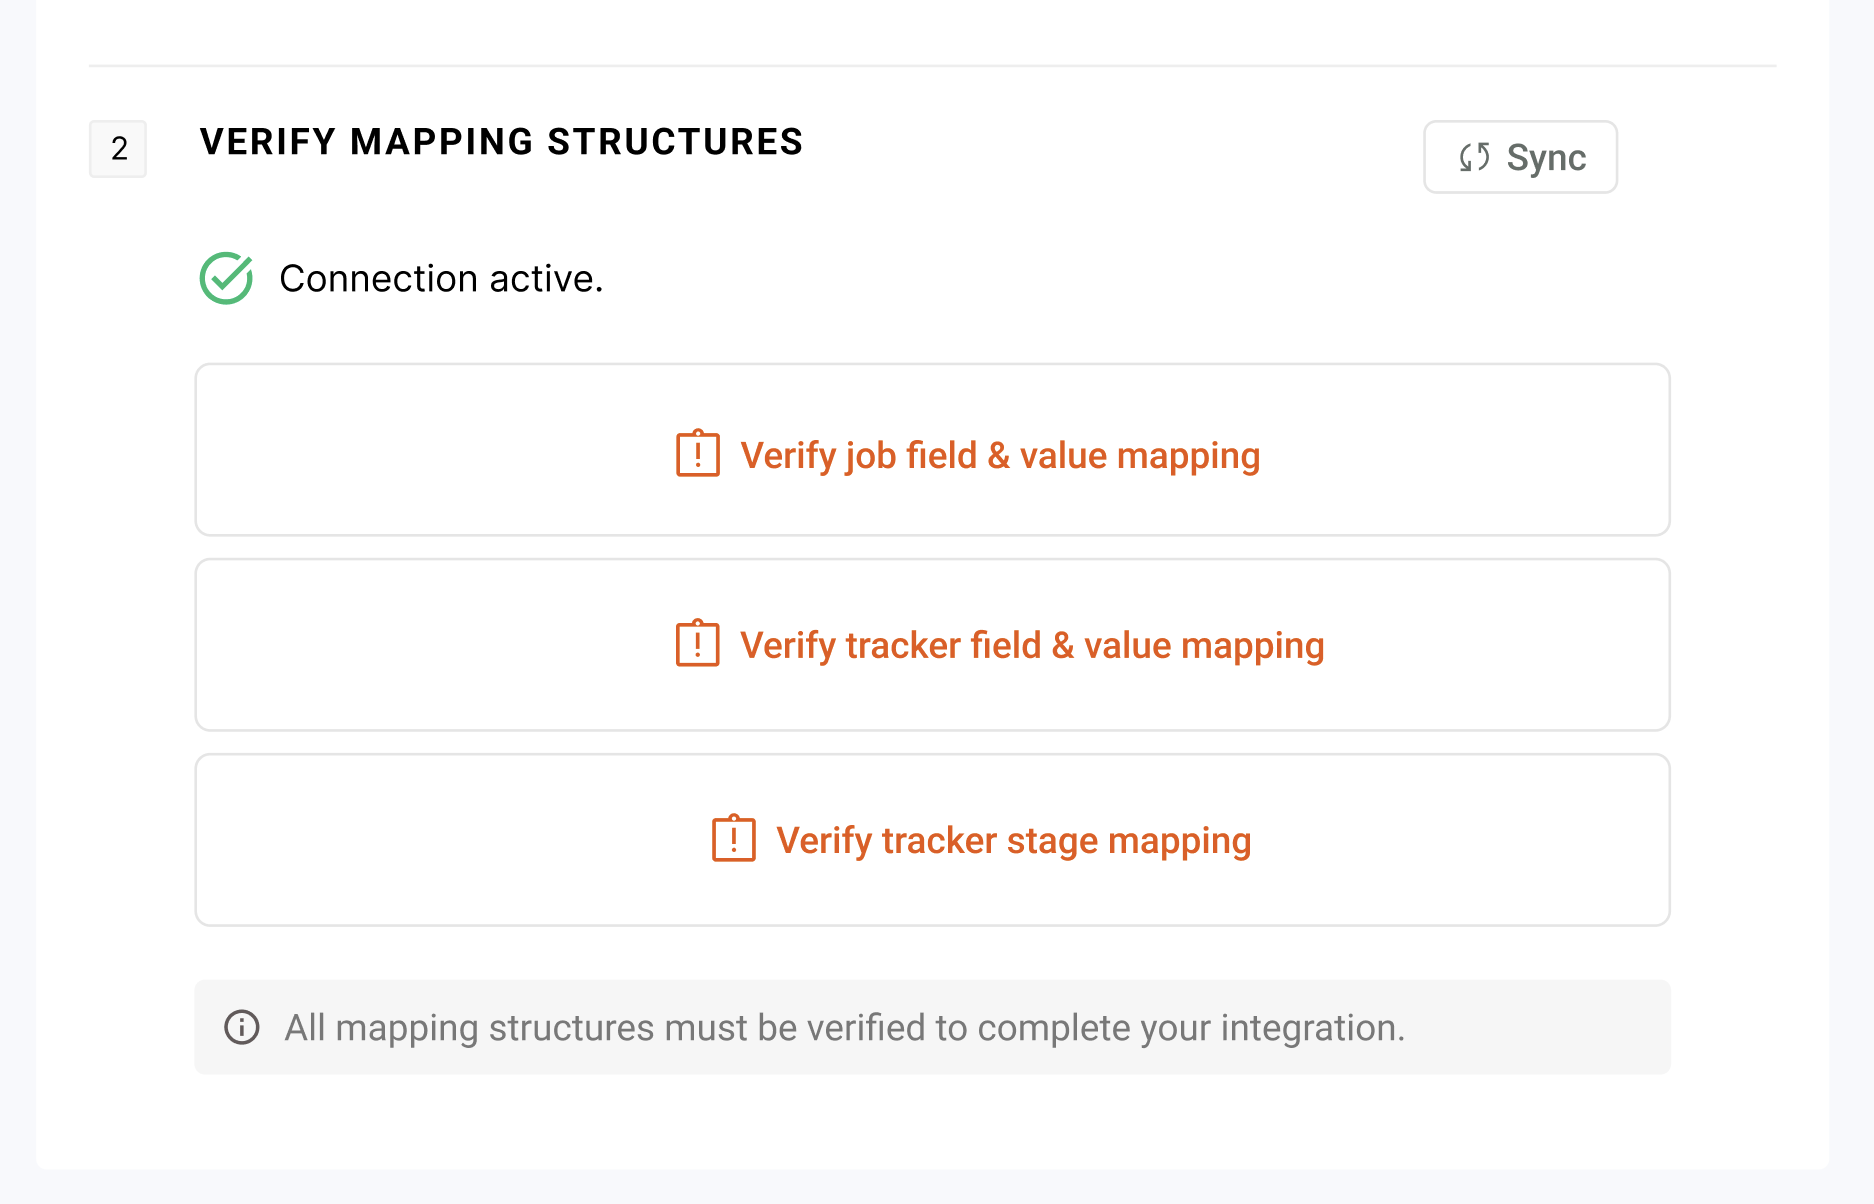The image size is (1874, 1204).
Task: Click the info circle icon in the notice
Action: point(242,1027)
